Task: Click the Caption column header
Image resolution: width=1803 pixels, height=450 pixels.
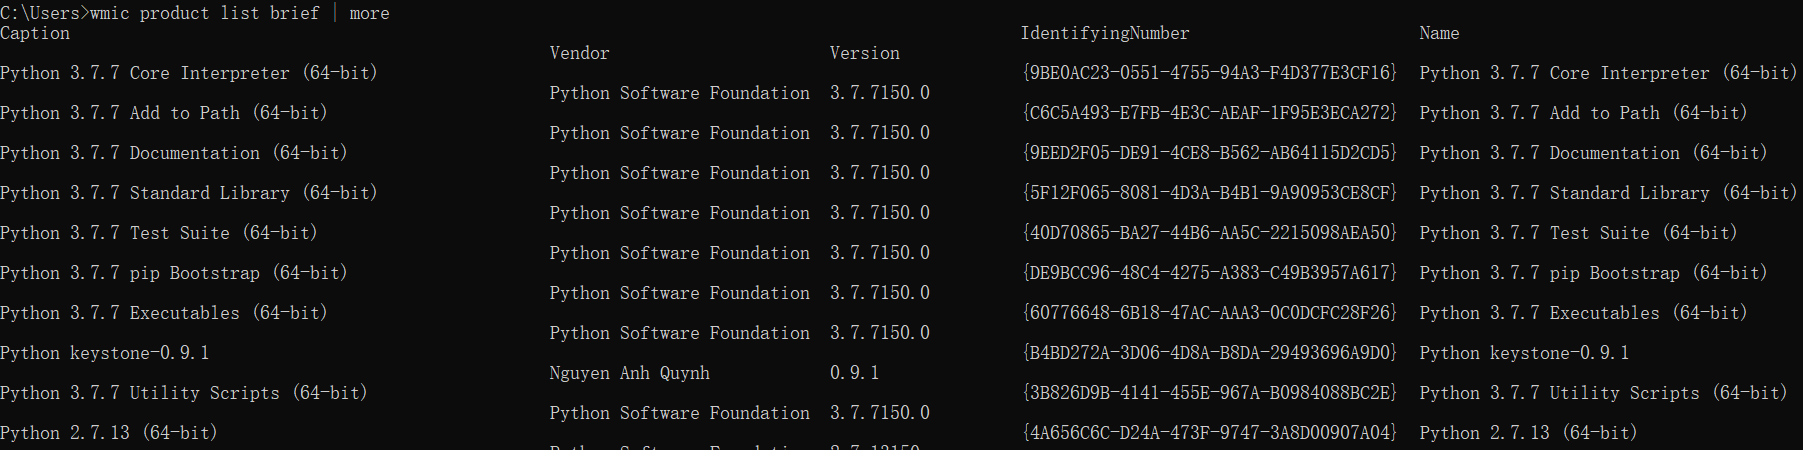Action: coord(35,33)
